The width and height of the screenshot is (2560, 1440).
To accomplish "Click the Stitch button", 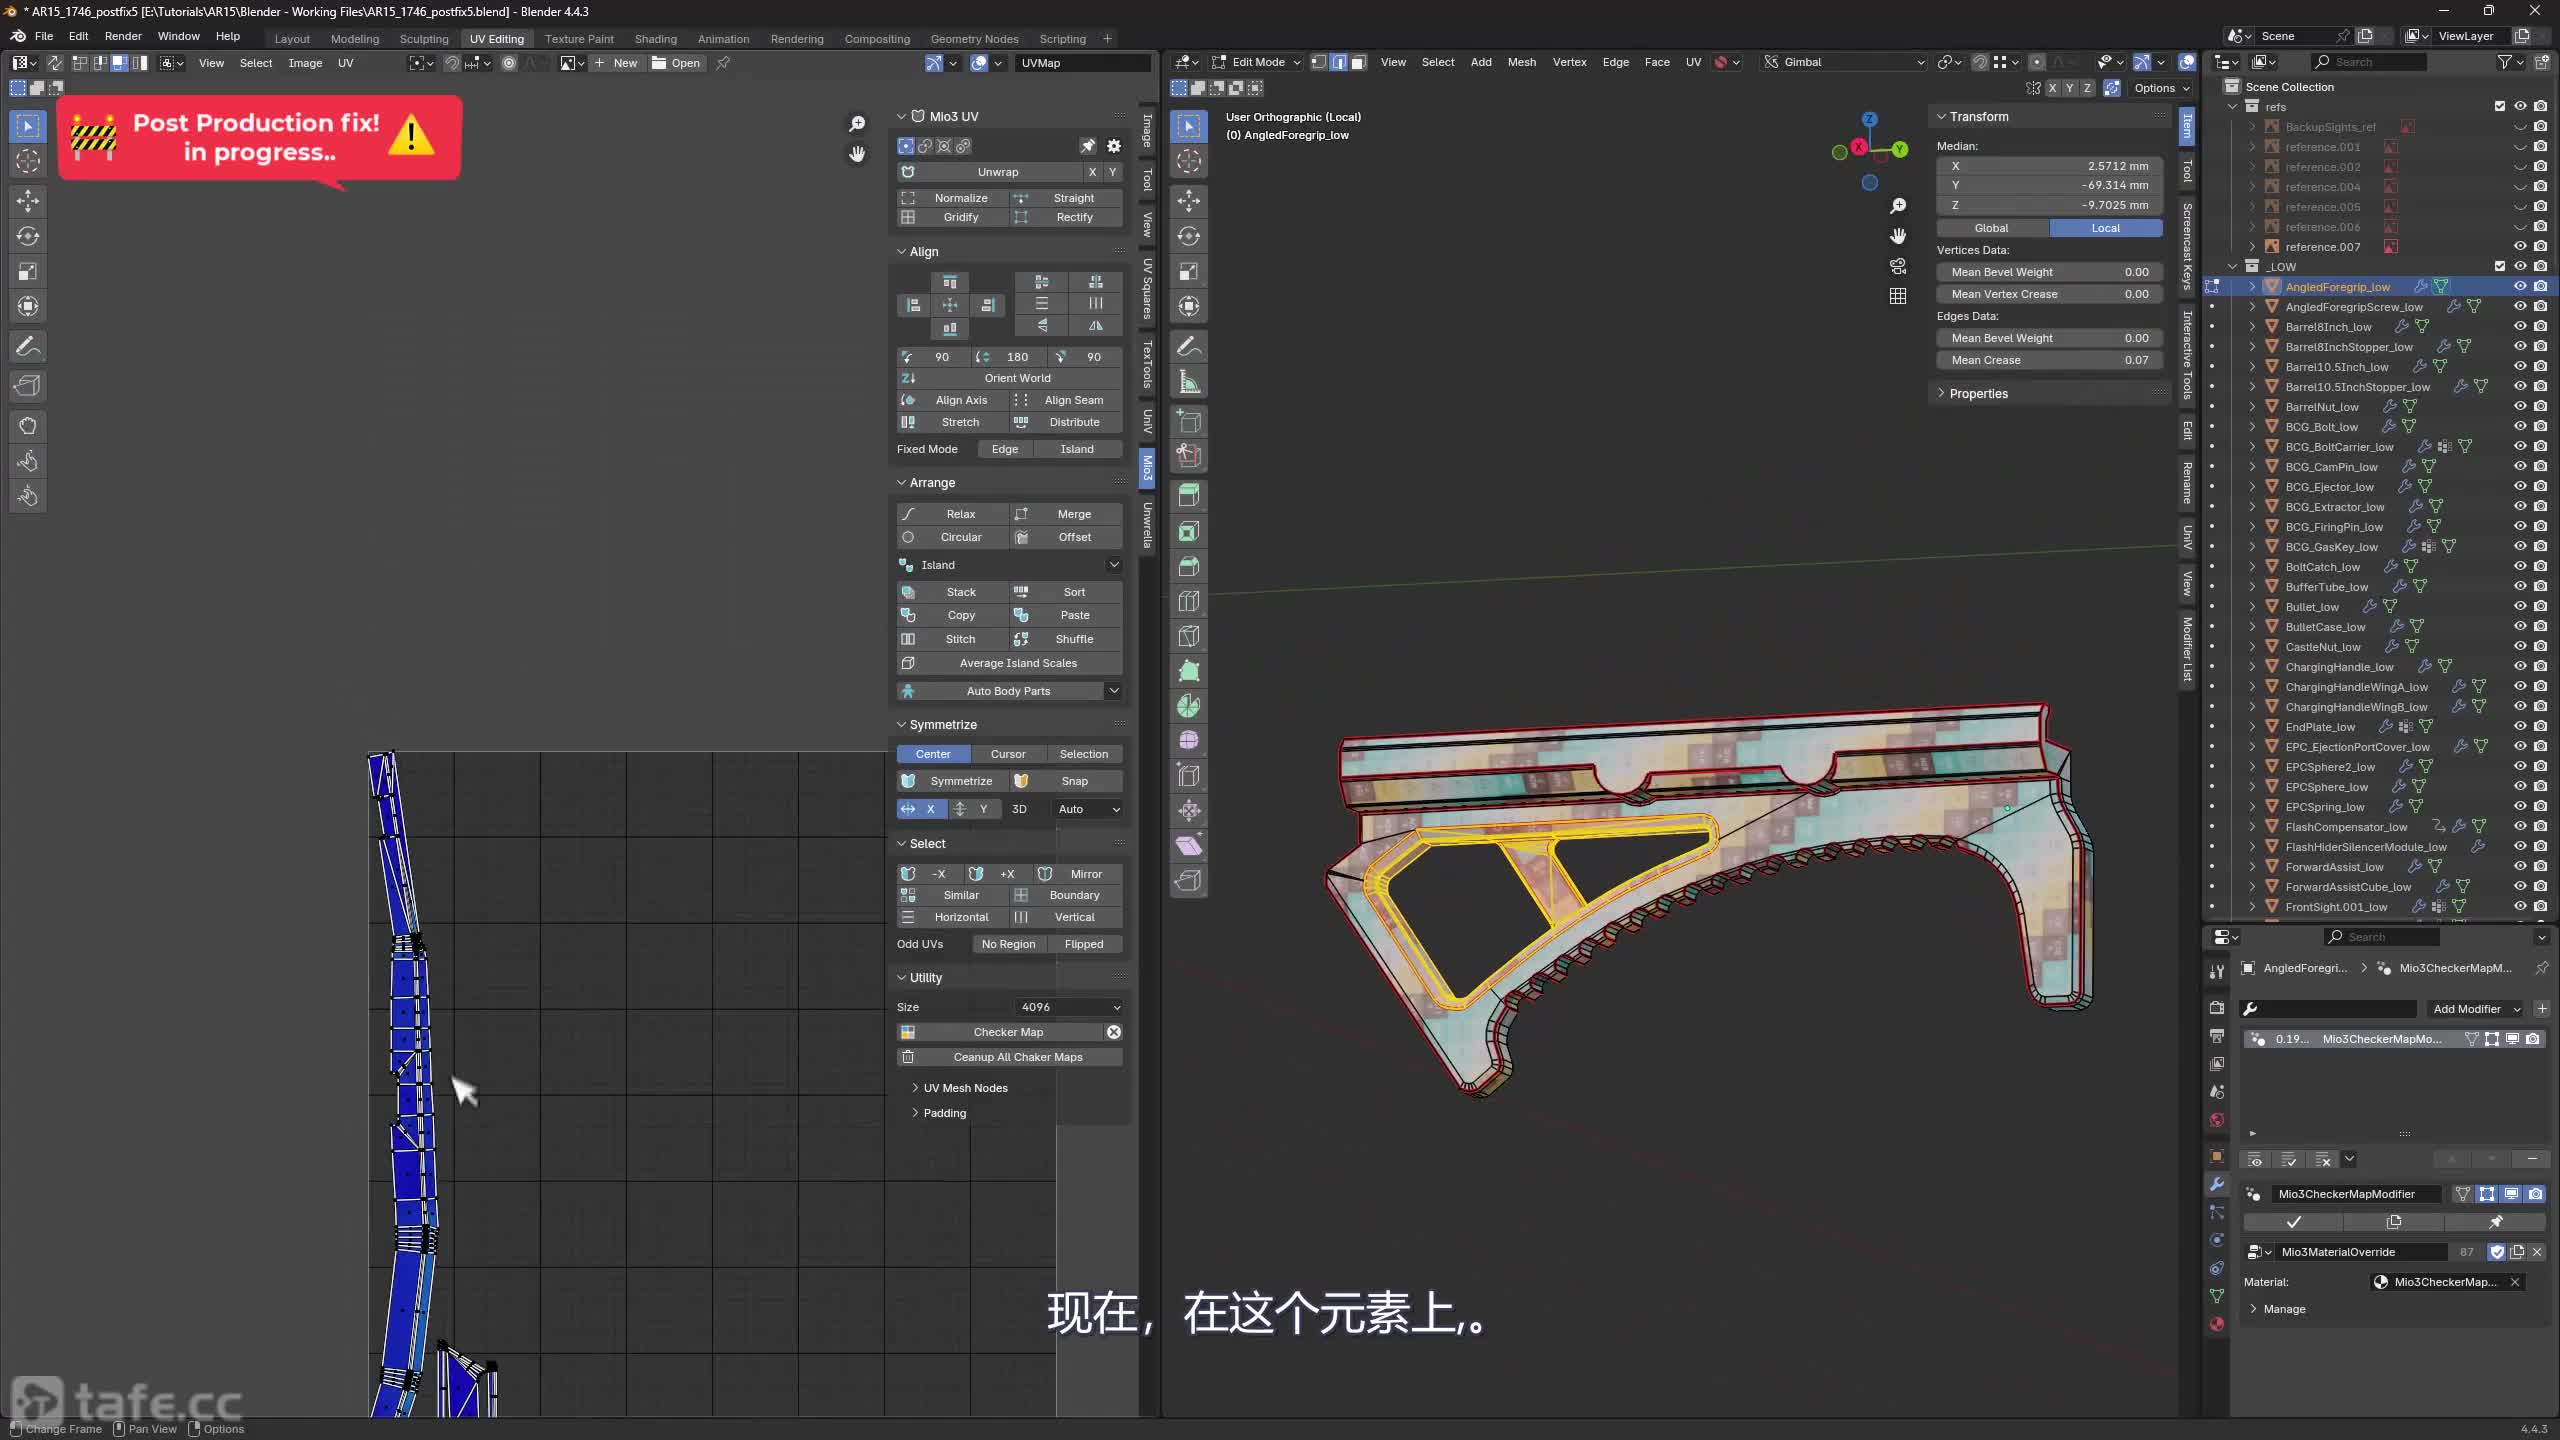I will coord(952,639).
